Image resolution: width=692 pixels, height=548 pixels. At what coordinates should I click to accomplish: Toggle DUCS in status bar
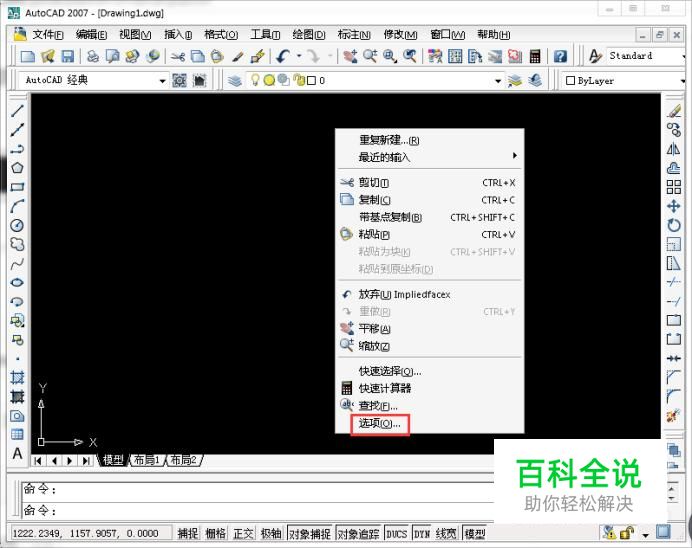point(397,533)
